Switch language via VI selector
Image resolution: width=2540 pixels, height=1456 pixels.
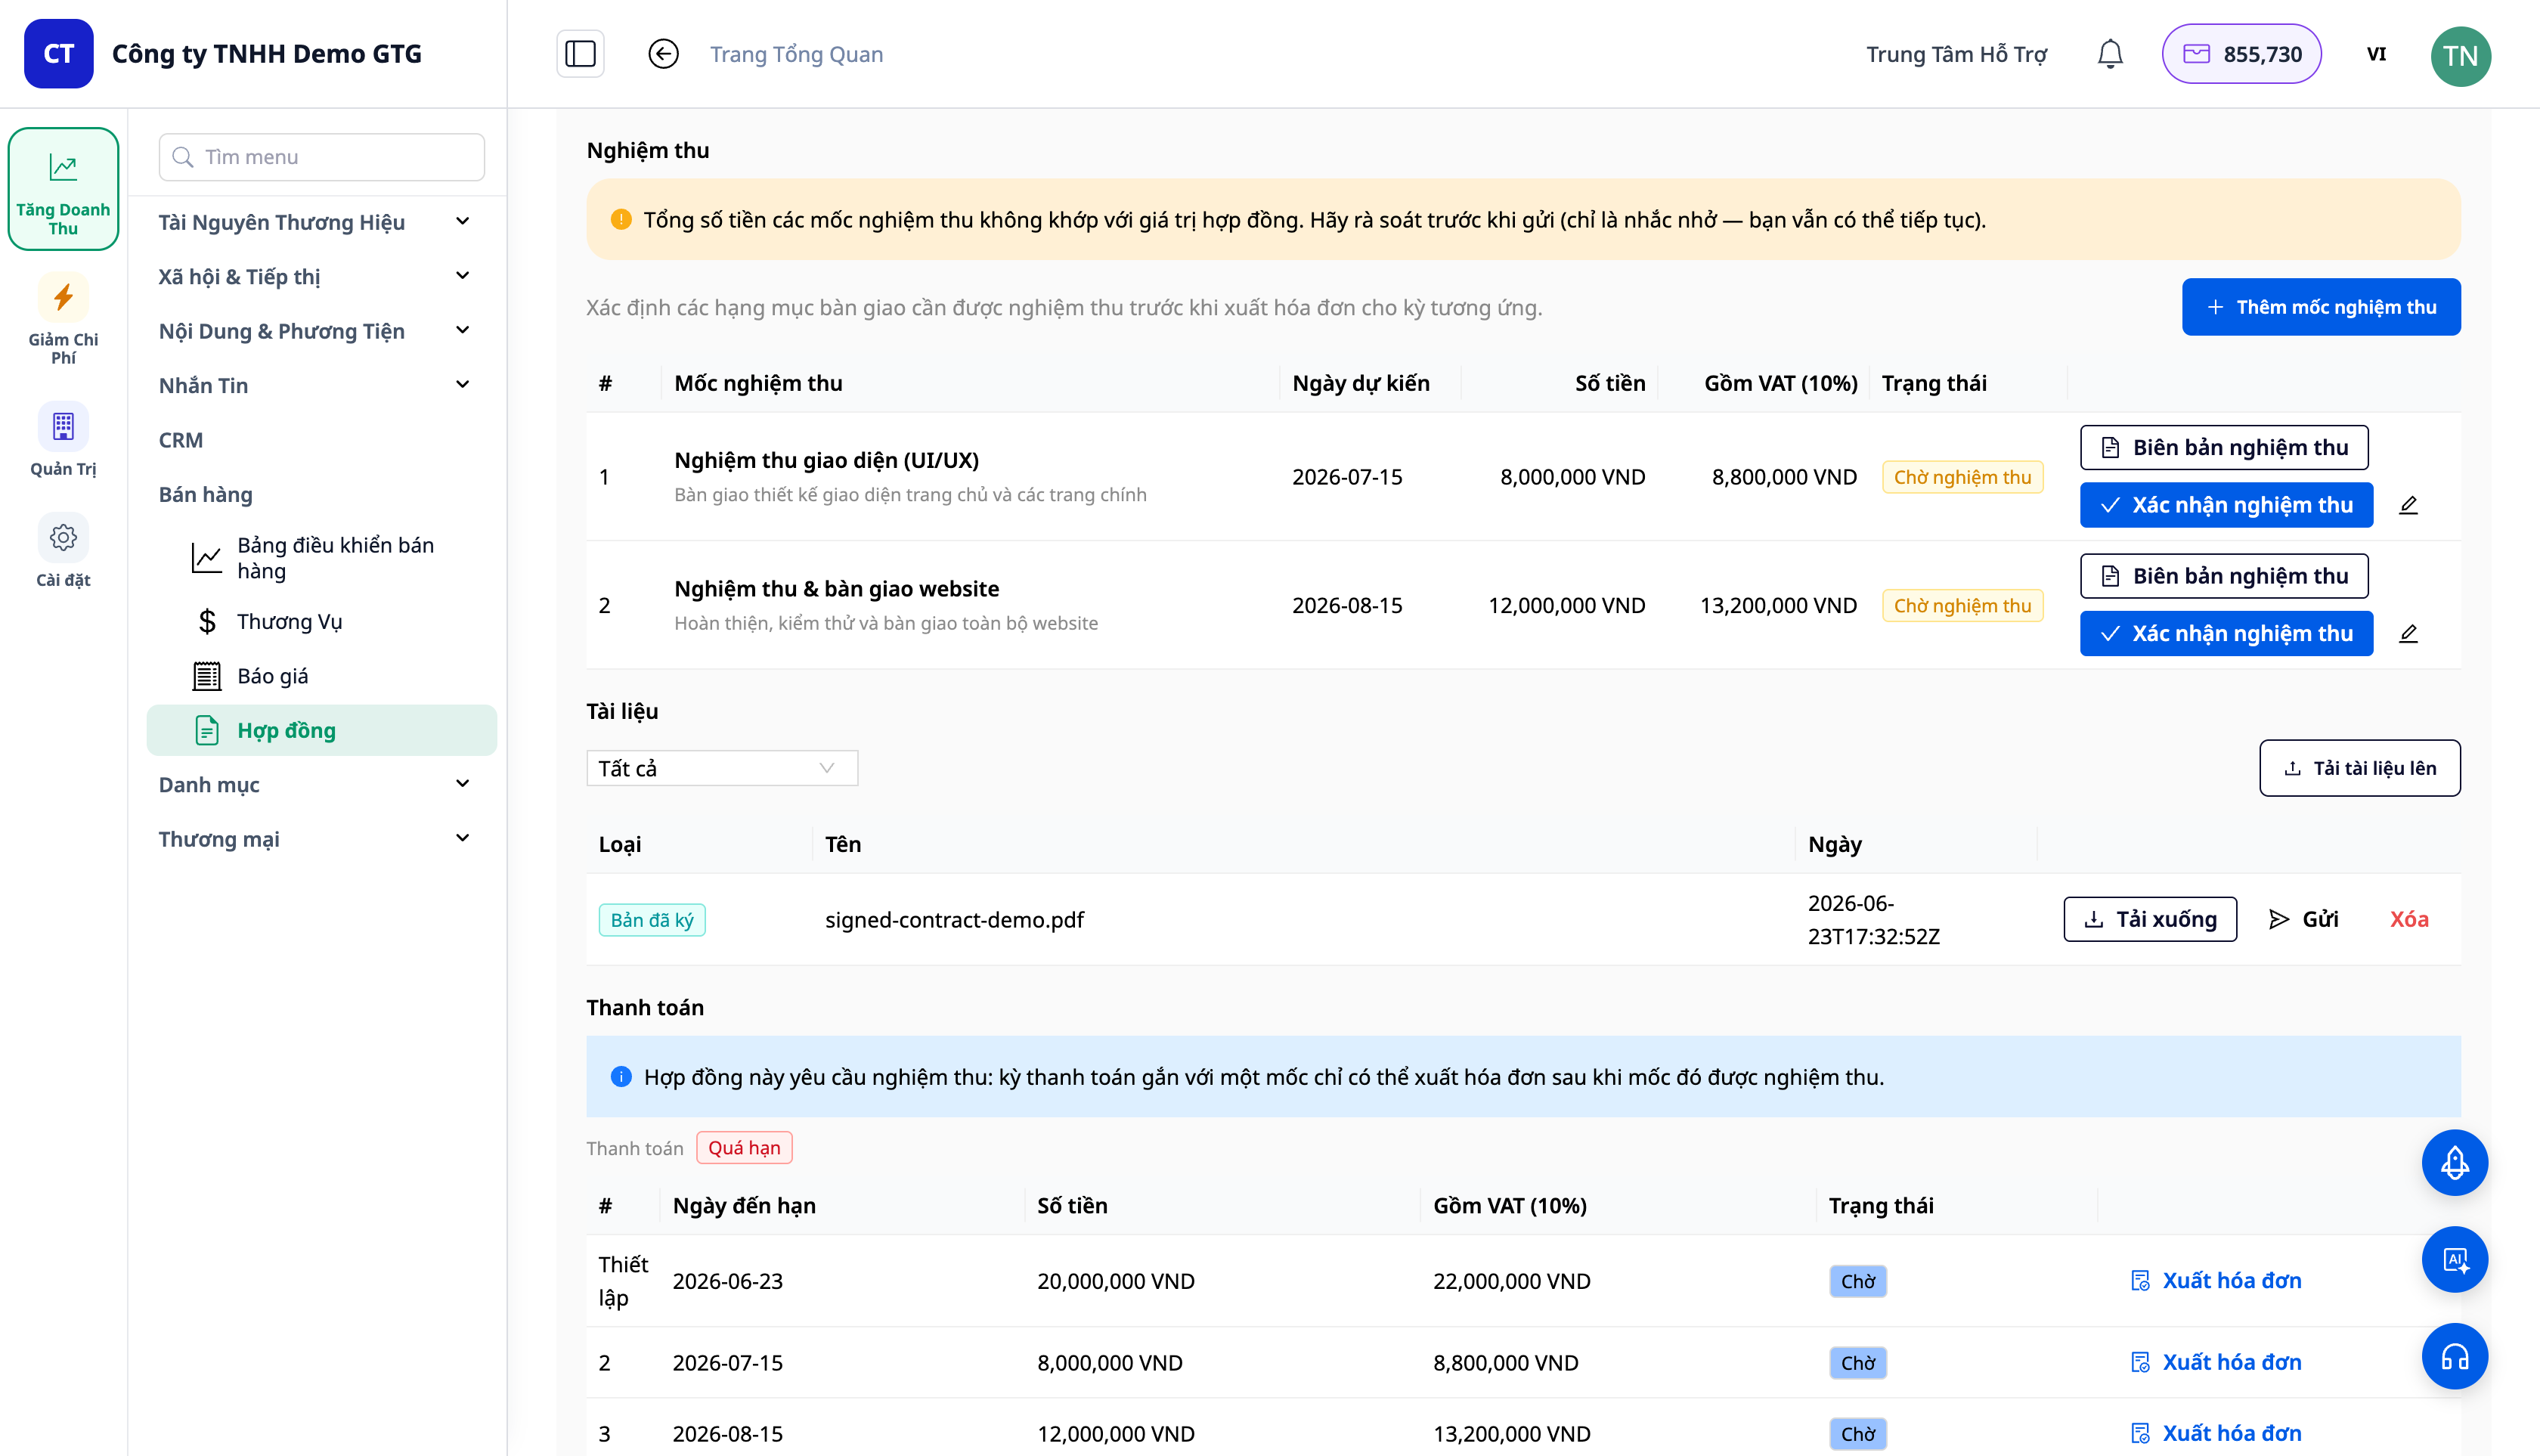[x=2376, y=54]
